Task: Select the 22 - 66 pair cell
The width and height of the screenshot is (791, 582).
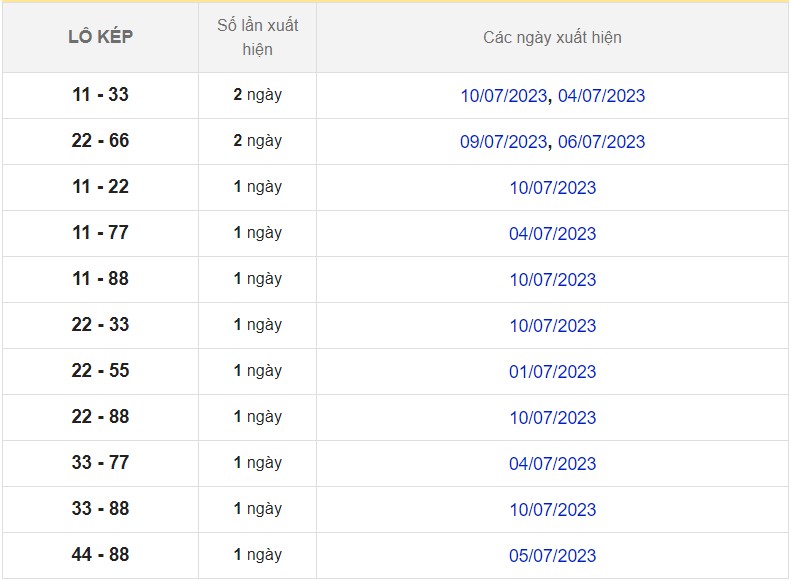Action: (100, 141)
